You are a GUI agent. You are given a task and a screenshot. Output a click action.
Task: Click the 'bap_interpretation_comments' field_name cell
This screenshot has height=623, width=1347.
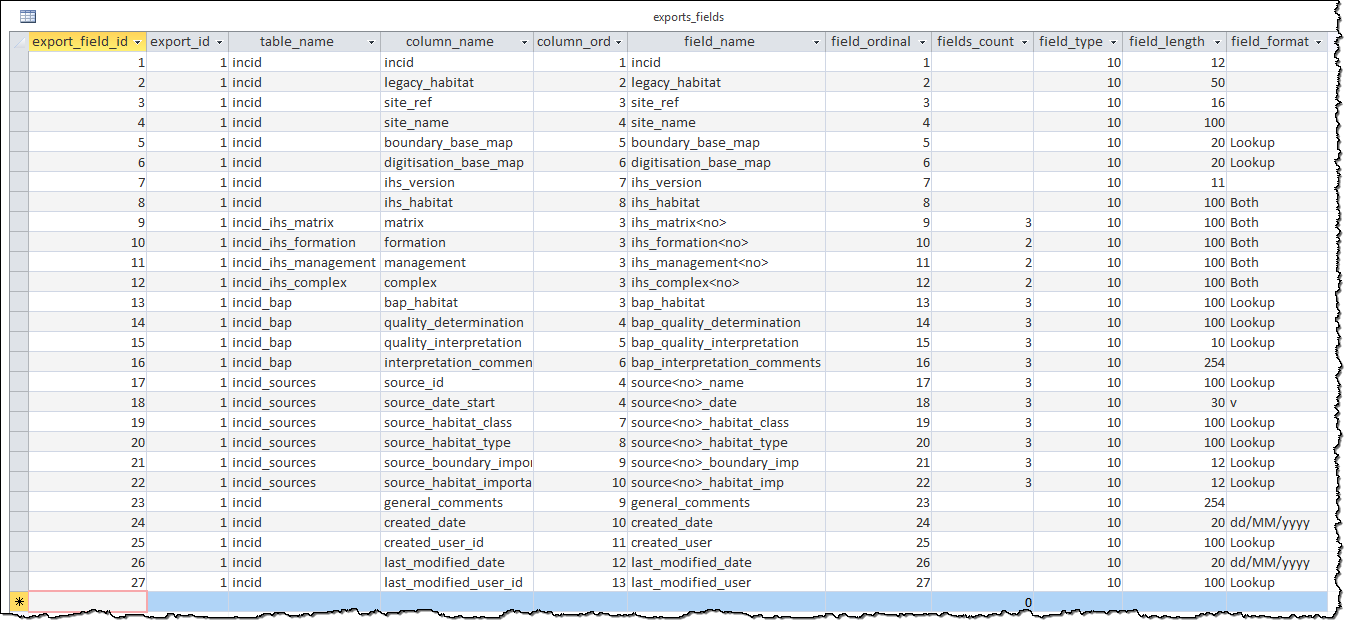[727, 362]
